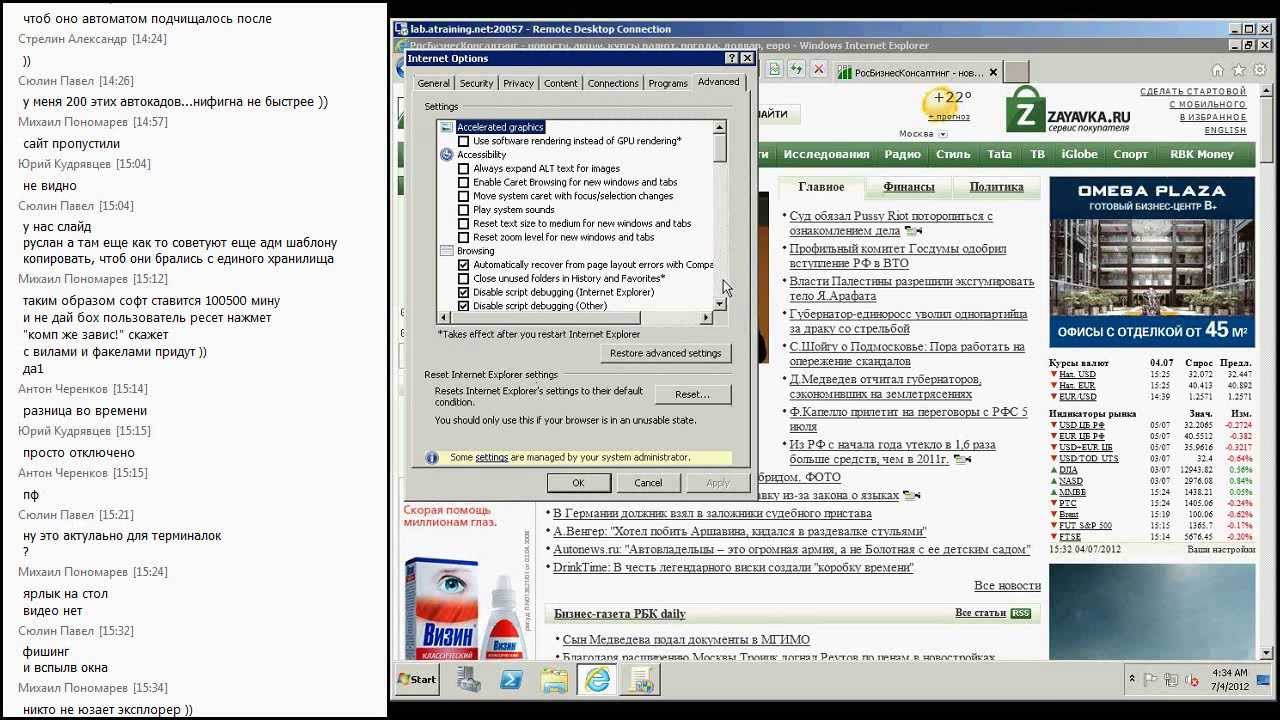Click Restore advanced settings button
The image size is (1280, 720).
(665, 353)
